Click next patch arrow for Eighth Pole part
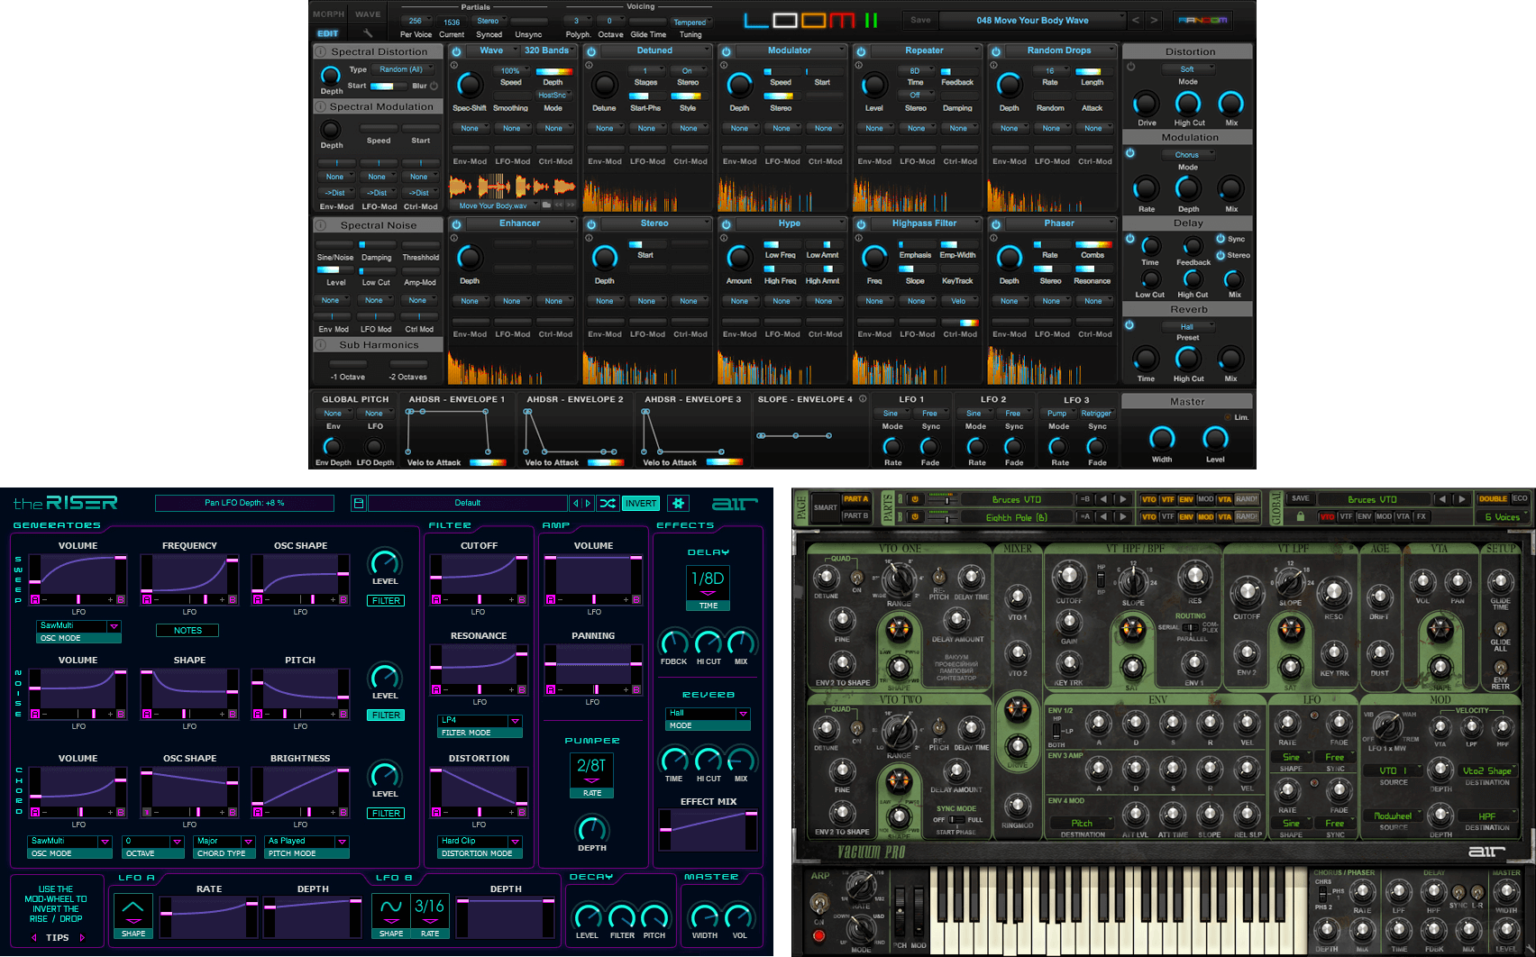The width and height of the screenshot is (1536, 957). (x=1122, y=516)
